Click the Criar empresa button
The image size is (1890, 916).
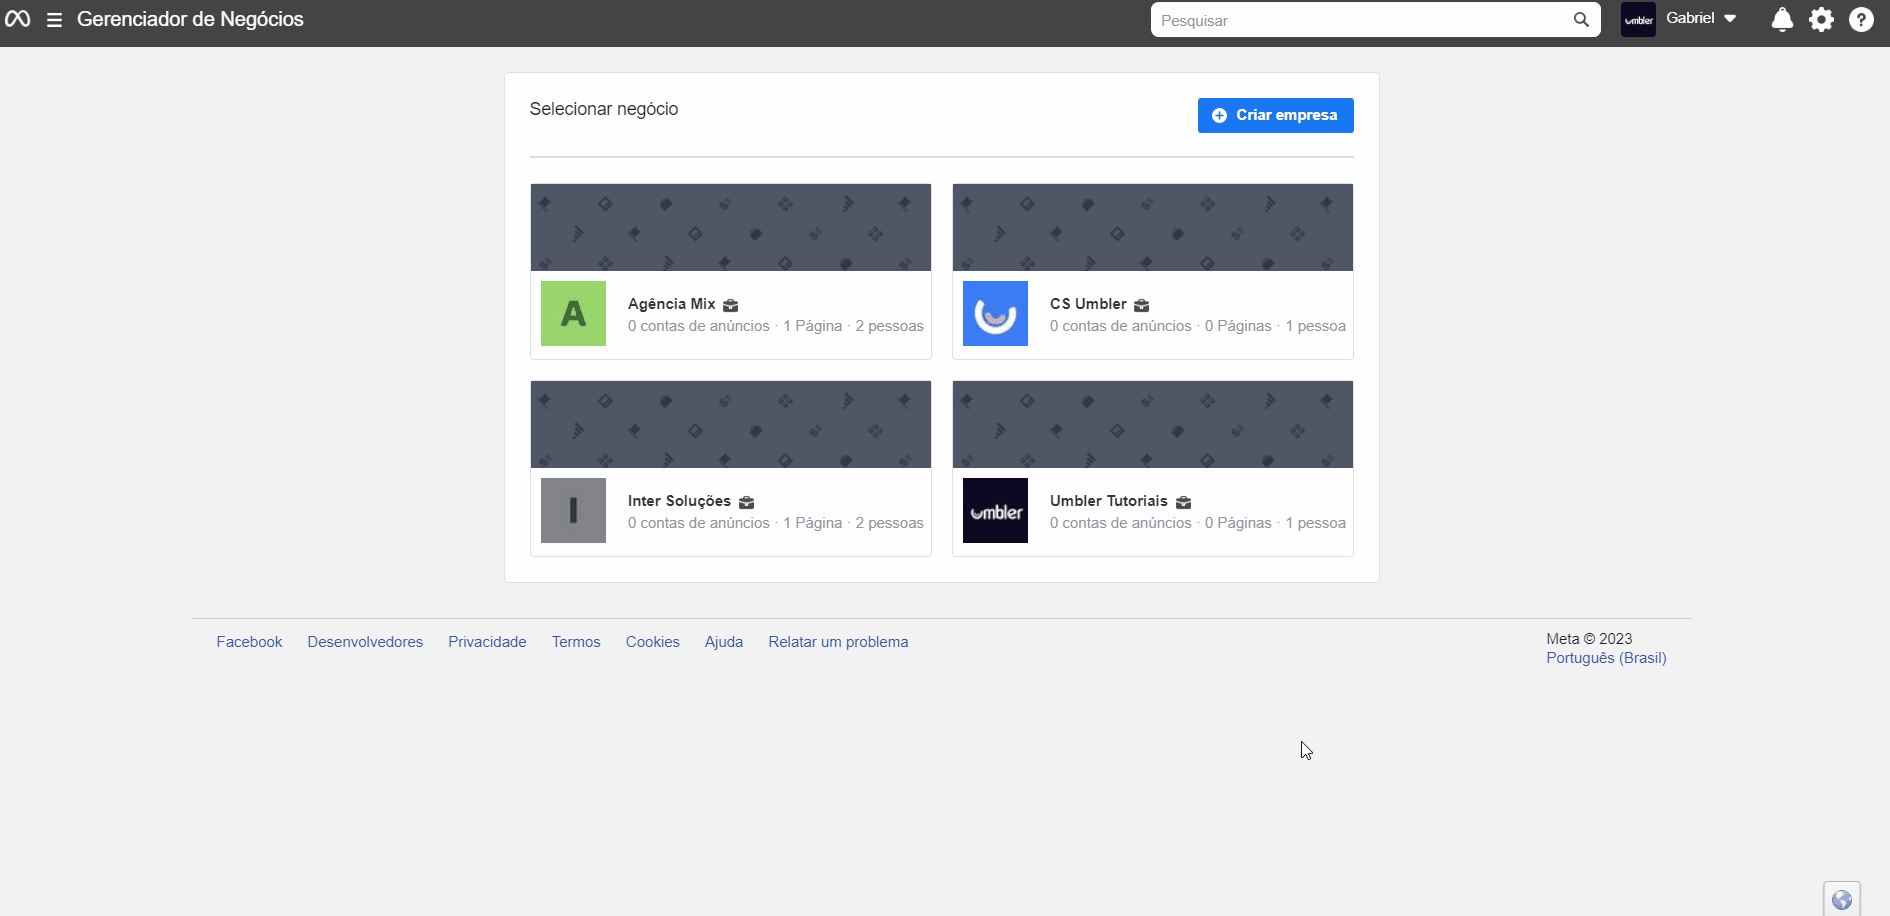click(x=1275, y=115)
